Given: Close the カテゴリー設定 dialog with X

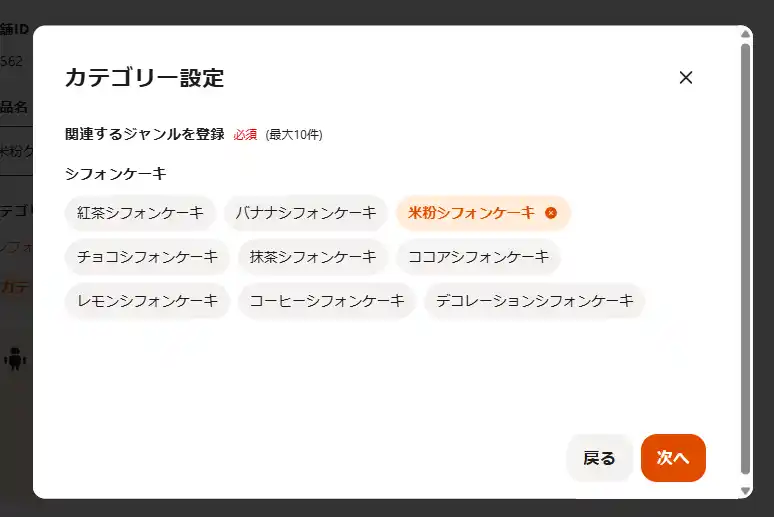Looking at the screenshot, I should click(686, 78).
